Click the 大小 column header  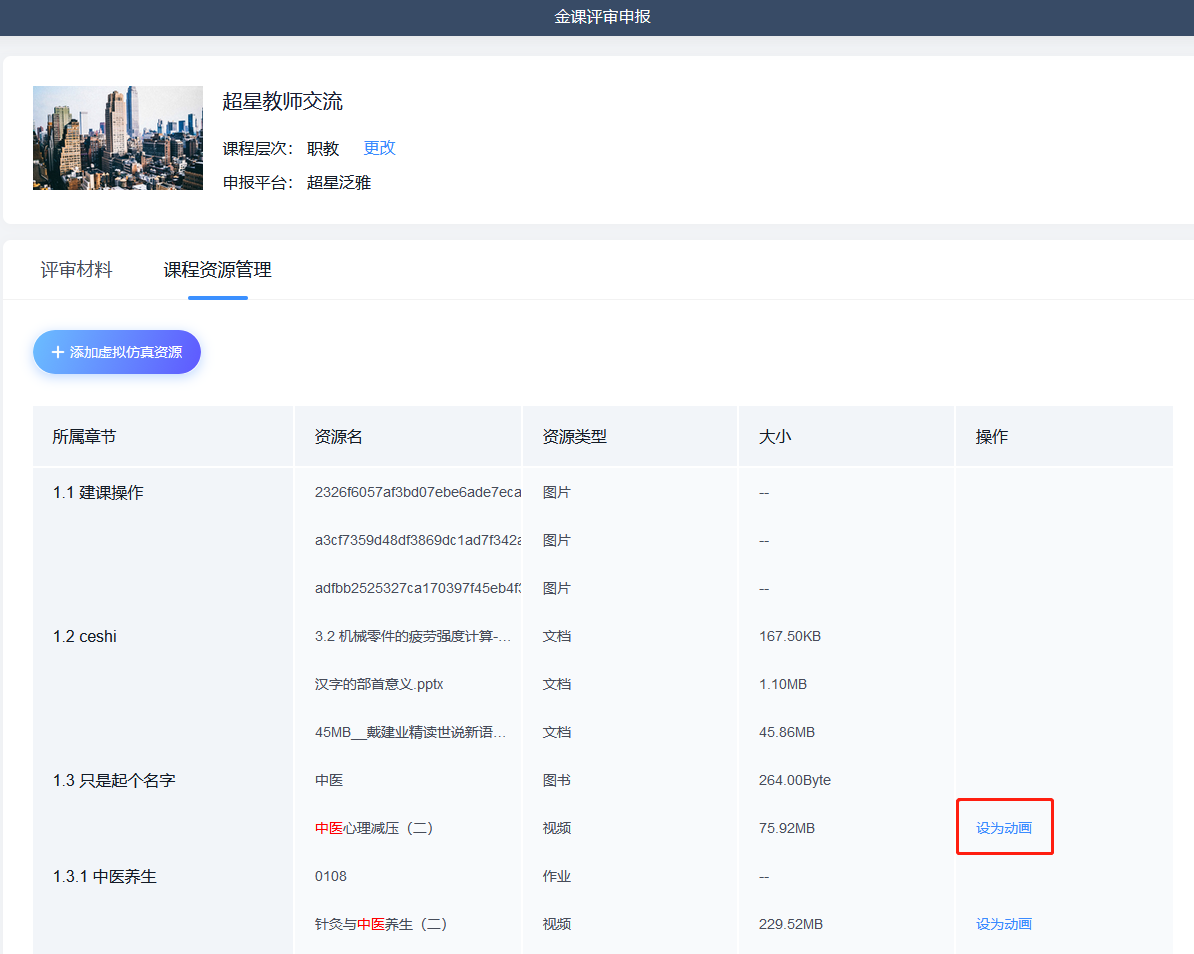coord(775,437)
